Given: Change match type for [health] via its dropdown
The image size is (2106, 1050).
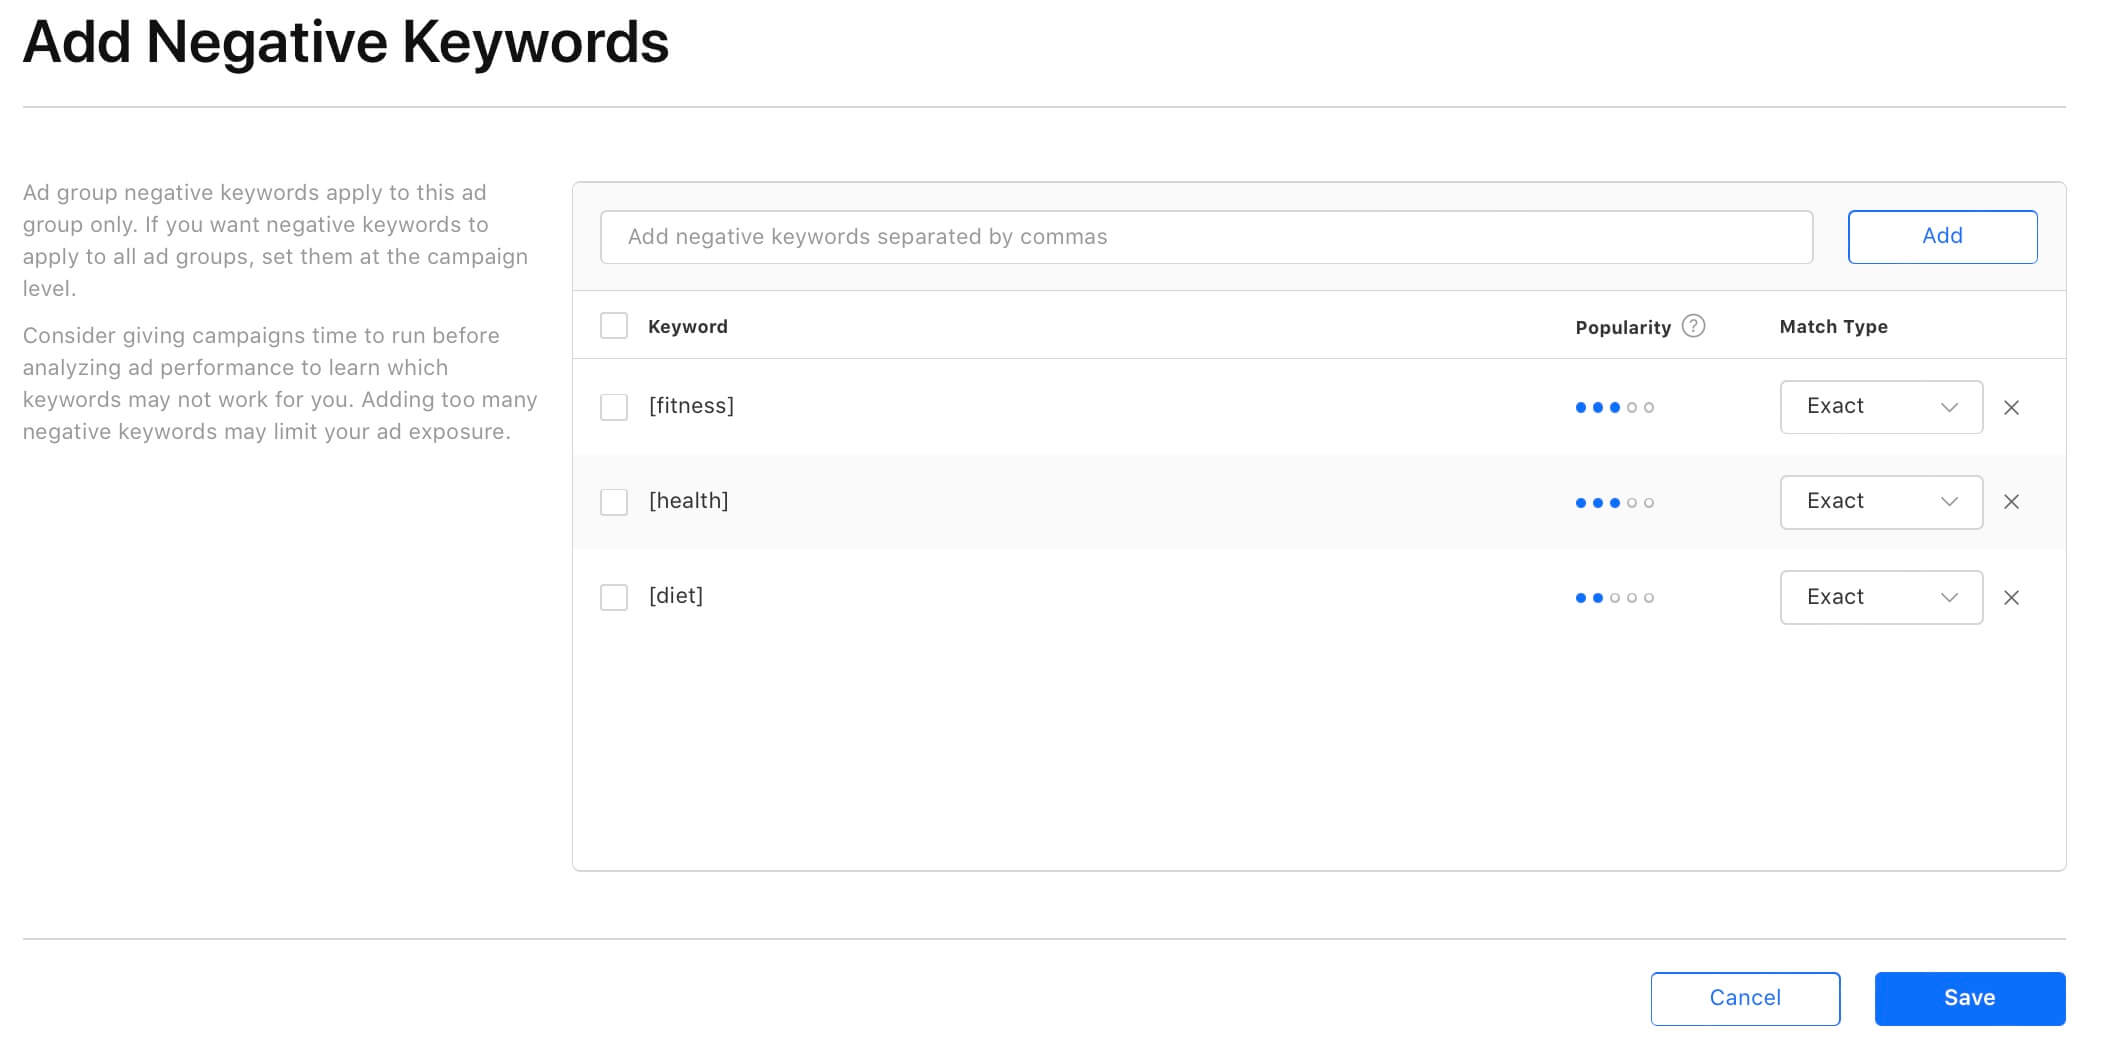Looking at the screenshot, I should coord(1880,502).
